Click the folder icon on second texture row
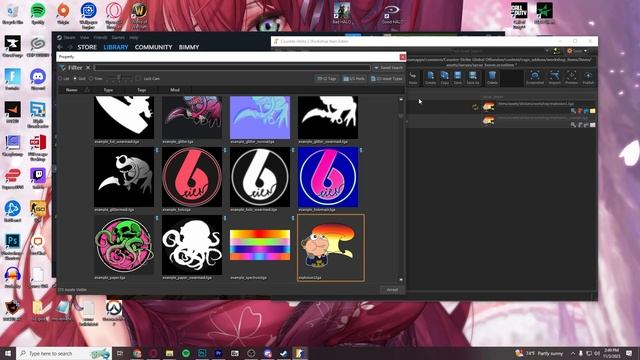 pos(593,125)
